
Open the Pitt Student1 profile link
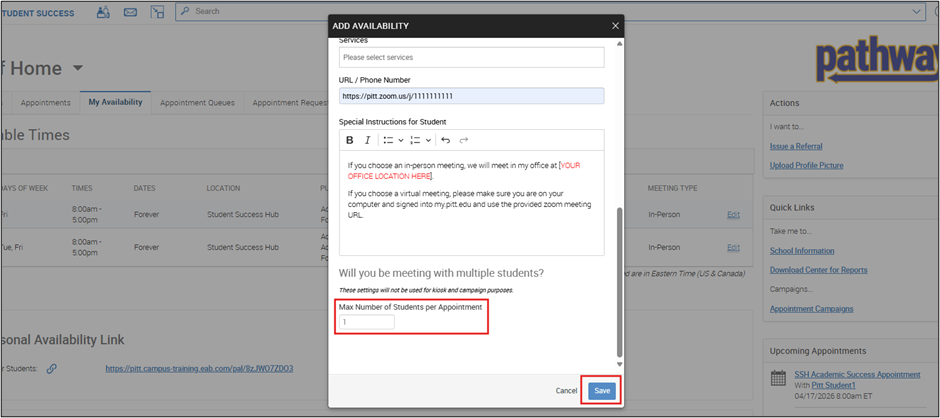[833, 384]
